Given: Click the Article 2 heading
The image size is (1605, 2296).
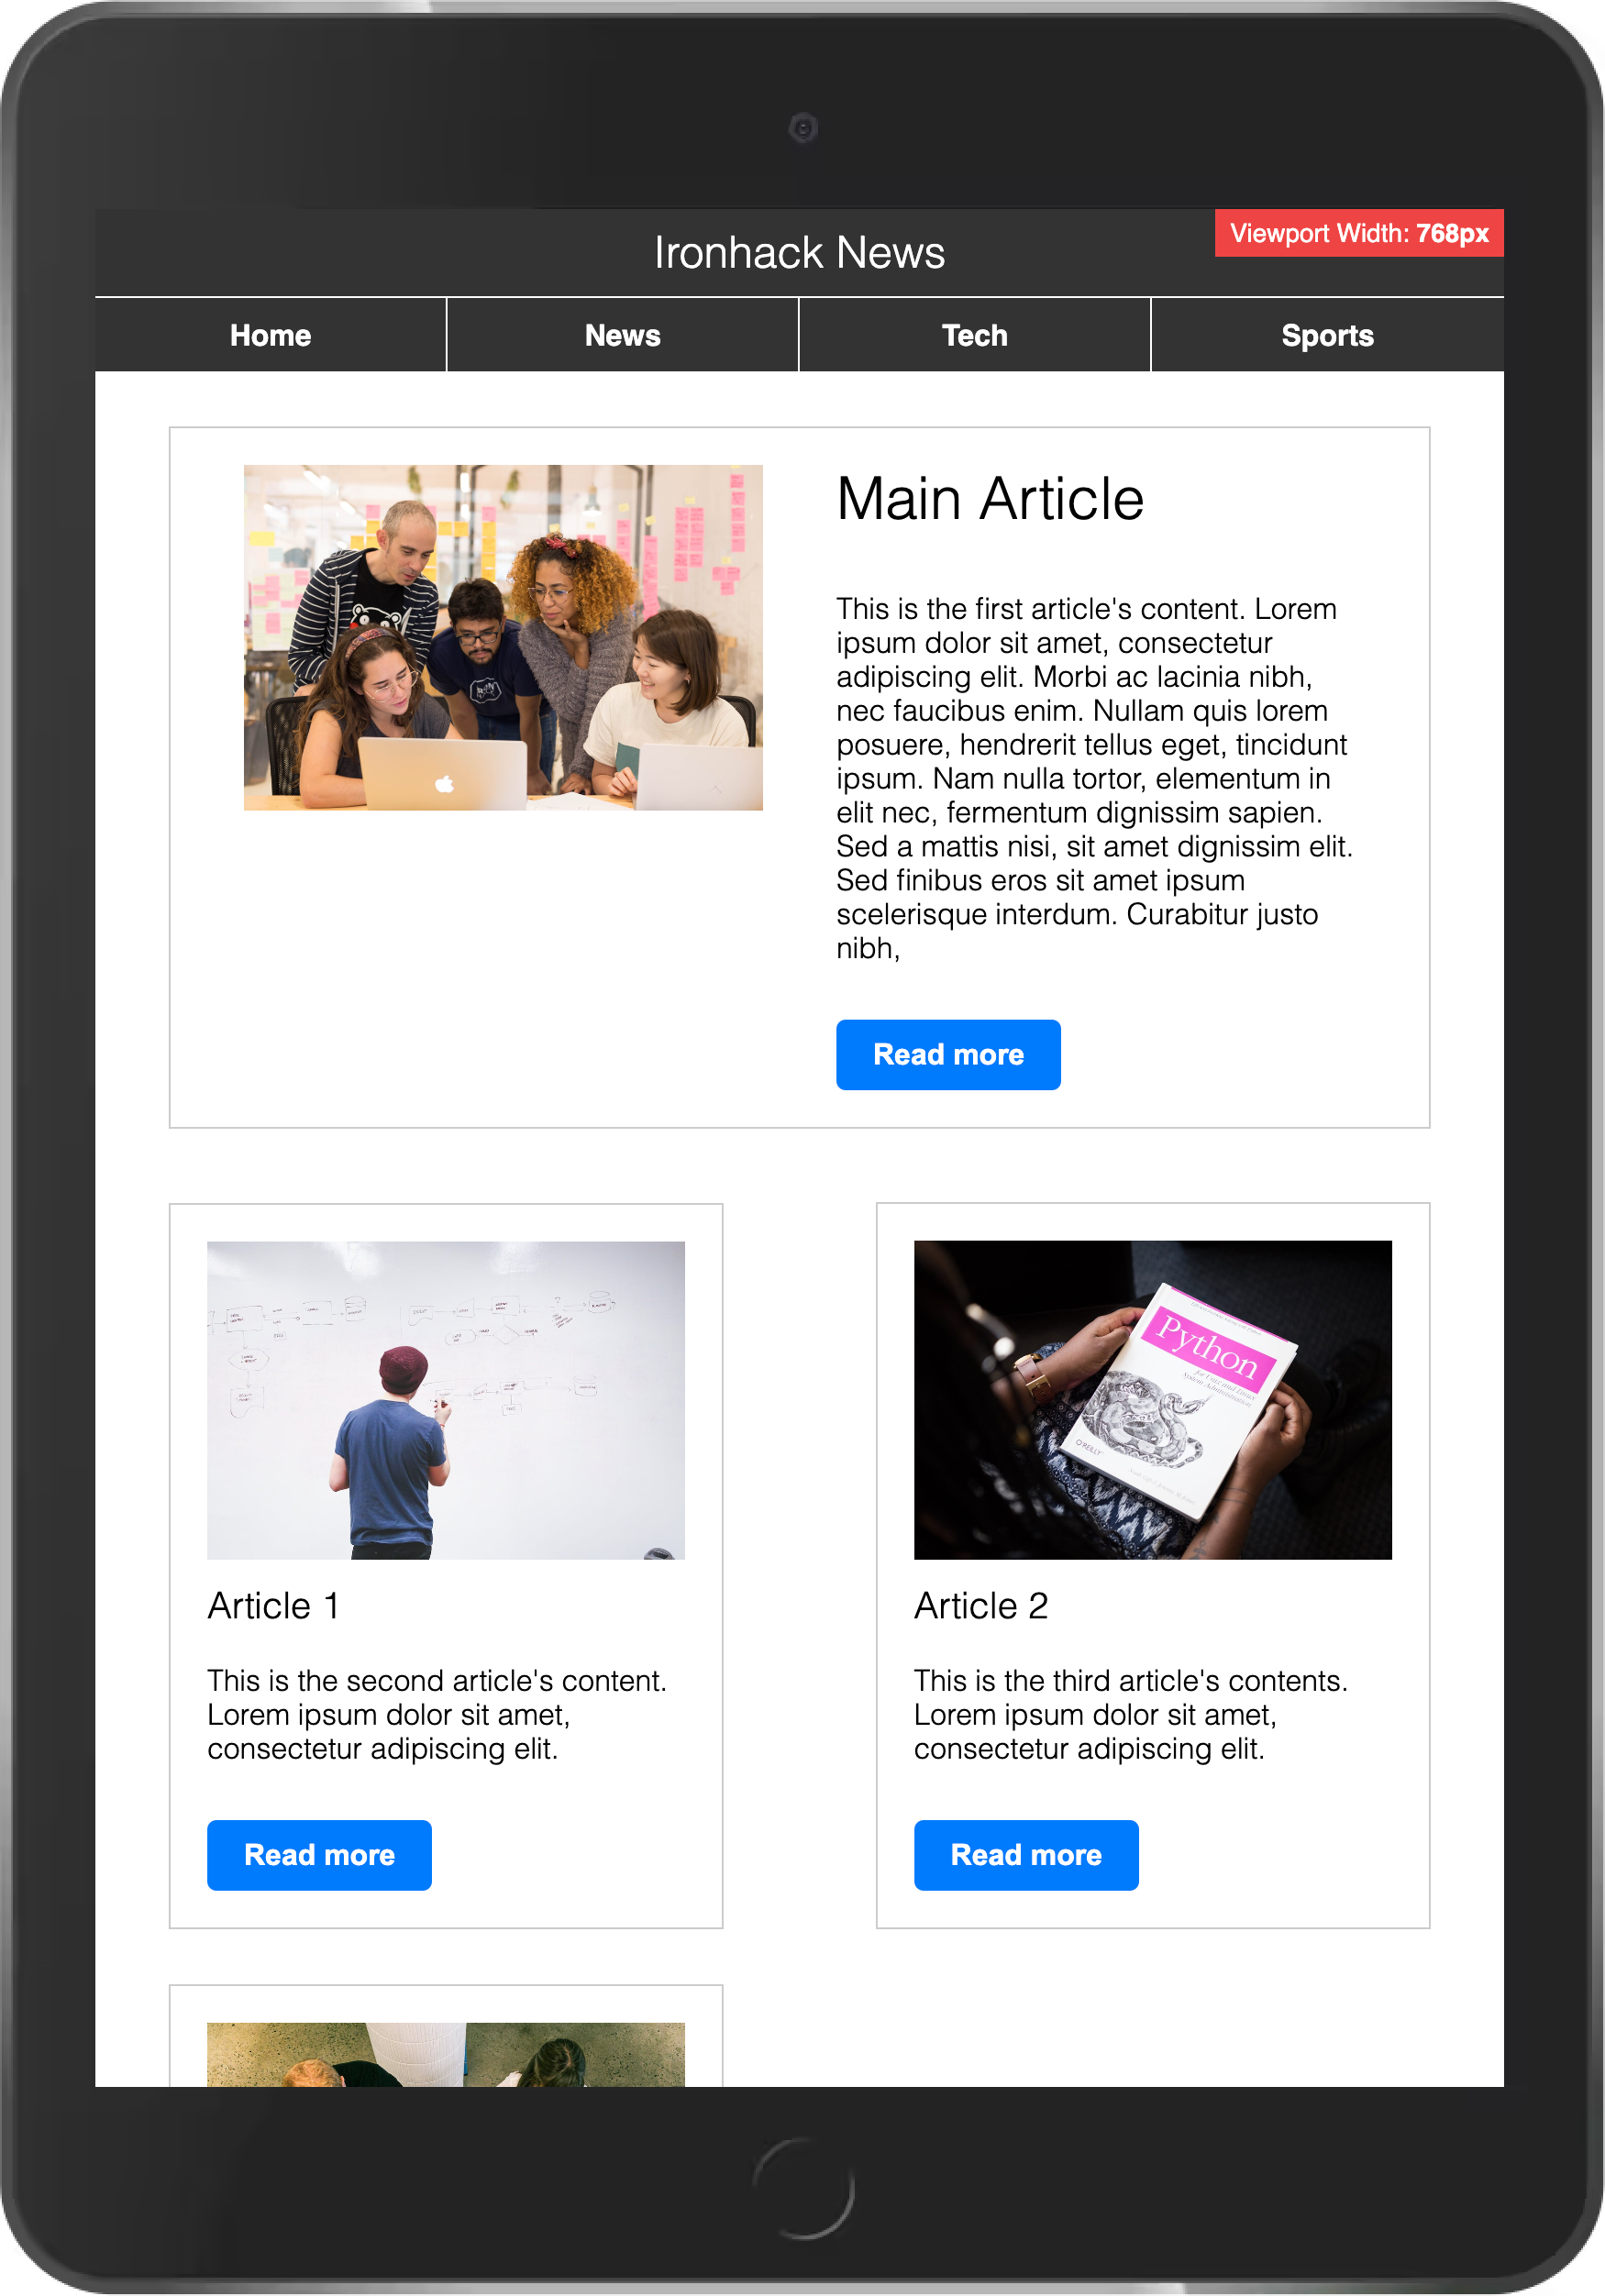Looking at the screenshot, I should click(981, 1606).
